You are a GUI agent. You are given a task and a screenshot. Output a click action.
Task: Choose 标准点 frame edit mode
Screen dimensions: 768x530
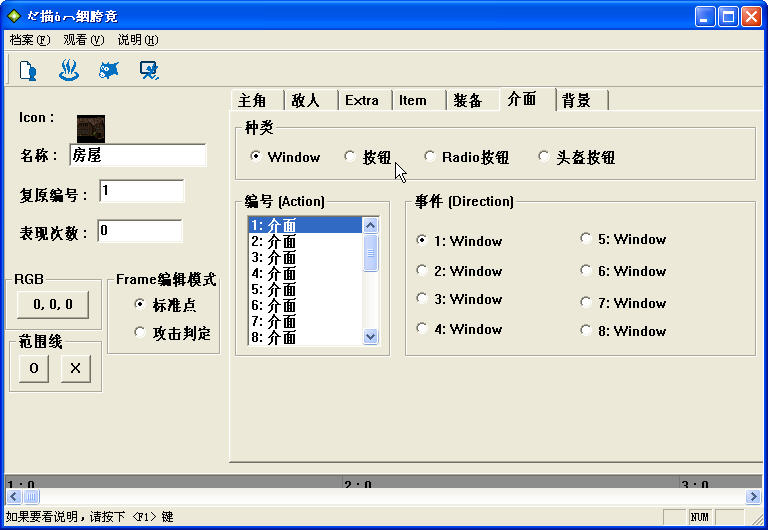(x=166, y=305)
